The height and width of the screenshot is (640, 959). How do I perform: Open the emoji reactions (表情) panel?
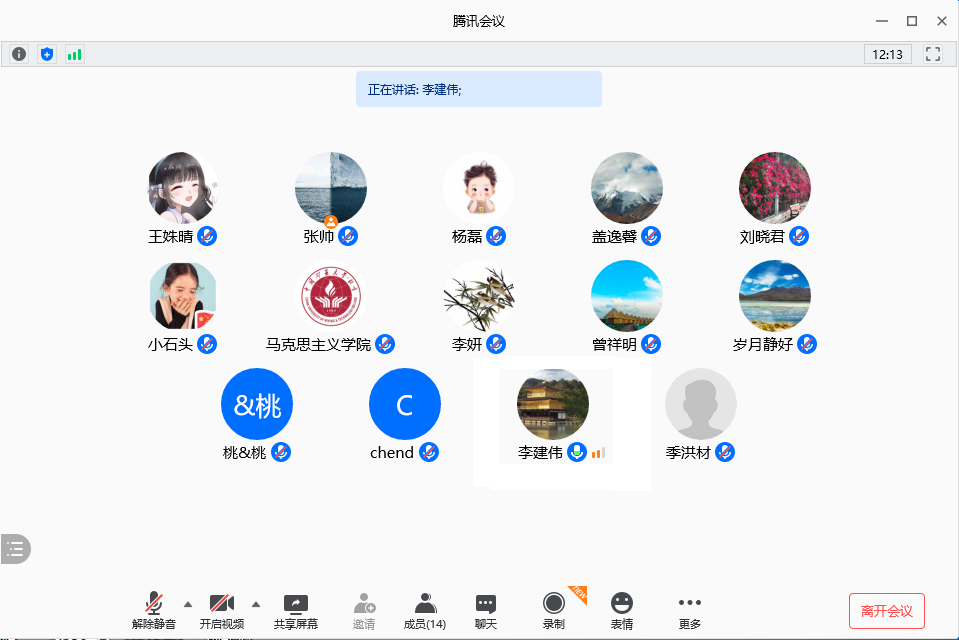pyautogui.click(x=621, y=610)
